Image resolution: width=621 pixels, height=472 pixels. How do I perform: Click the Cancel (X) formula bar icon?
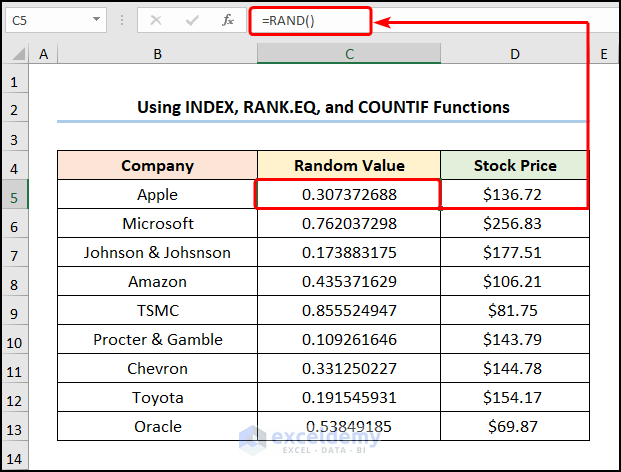[157, 20]
